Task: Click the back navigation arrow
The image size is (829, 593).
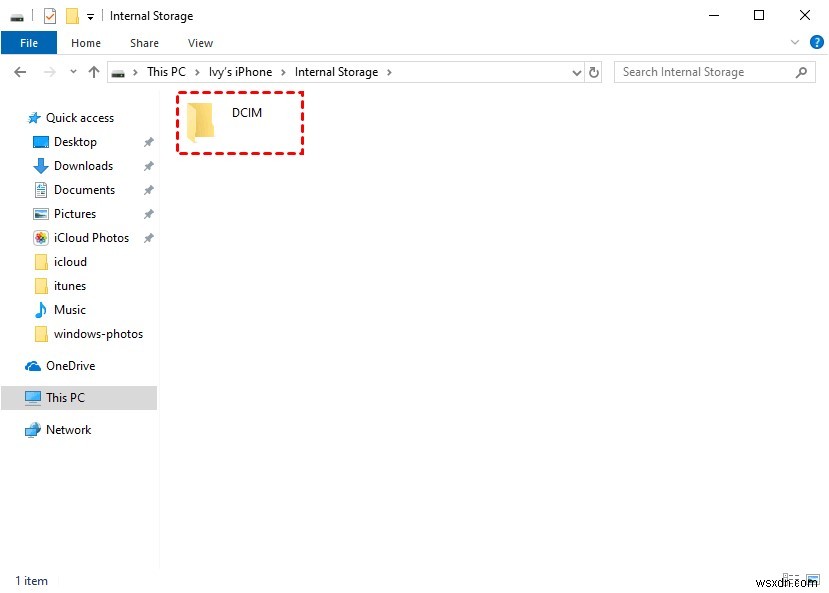Action: tap(19, 71)
